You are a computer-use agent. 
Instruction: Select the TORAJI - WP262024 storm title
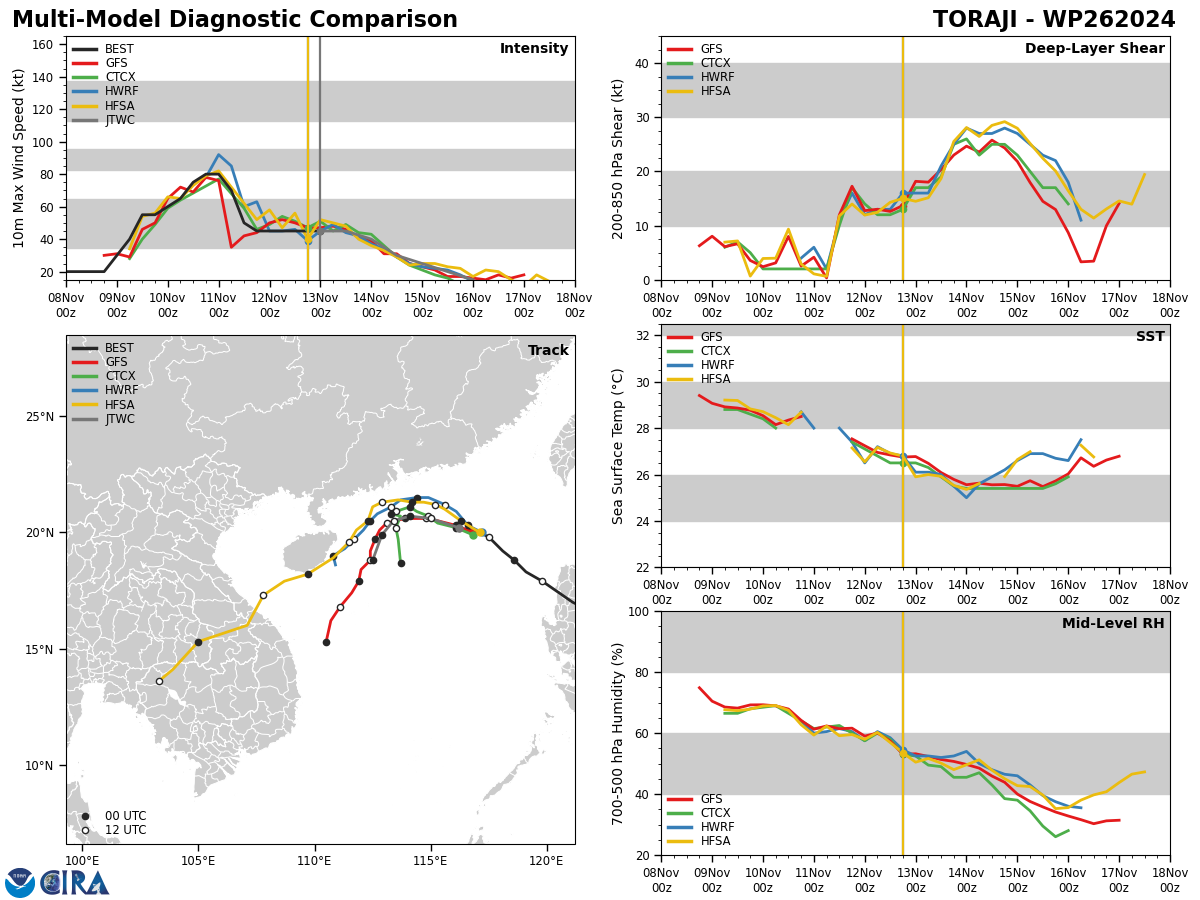click(x=1054, y=20)
